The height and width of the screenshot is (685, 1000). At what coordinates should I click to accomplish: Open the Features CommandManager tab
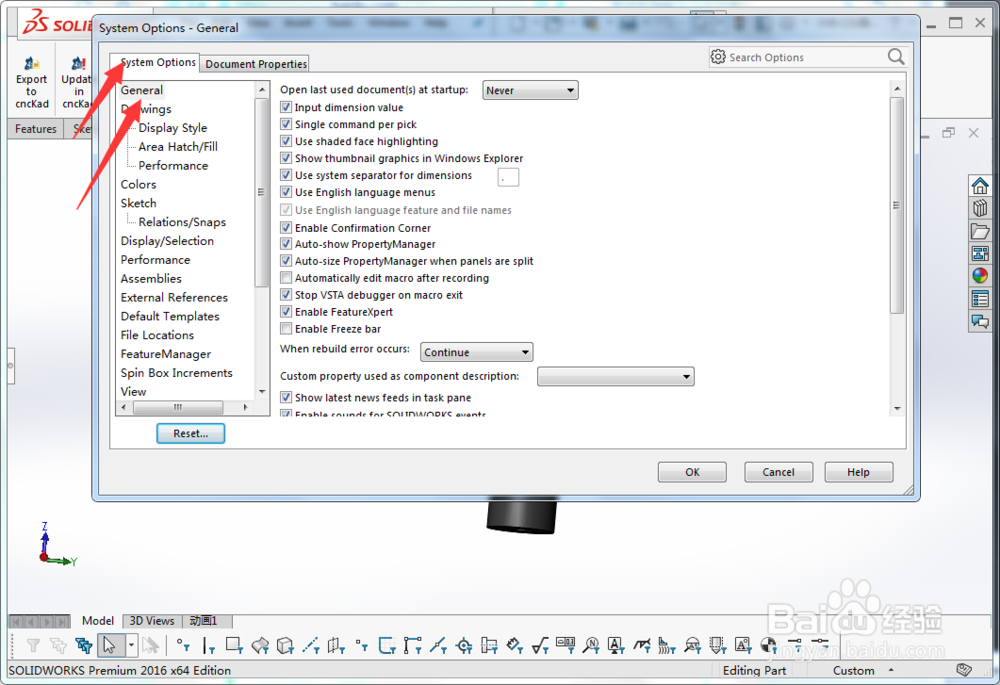[36, 129]
